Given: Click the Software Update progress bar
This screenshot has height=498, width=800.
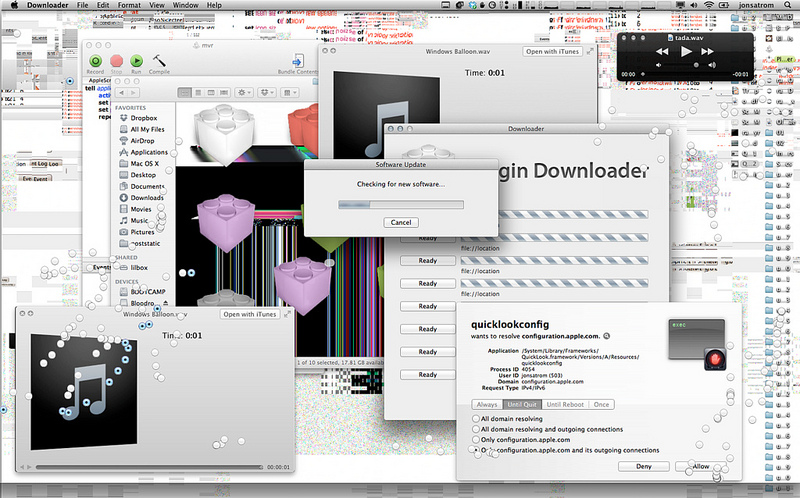Looking at the screenshot, I should (x=401, y=205).
